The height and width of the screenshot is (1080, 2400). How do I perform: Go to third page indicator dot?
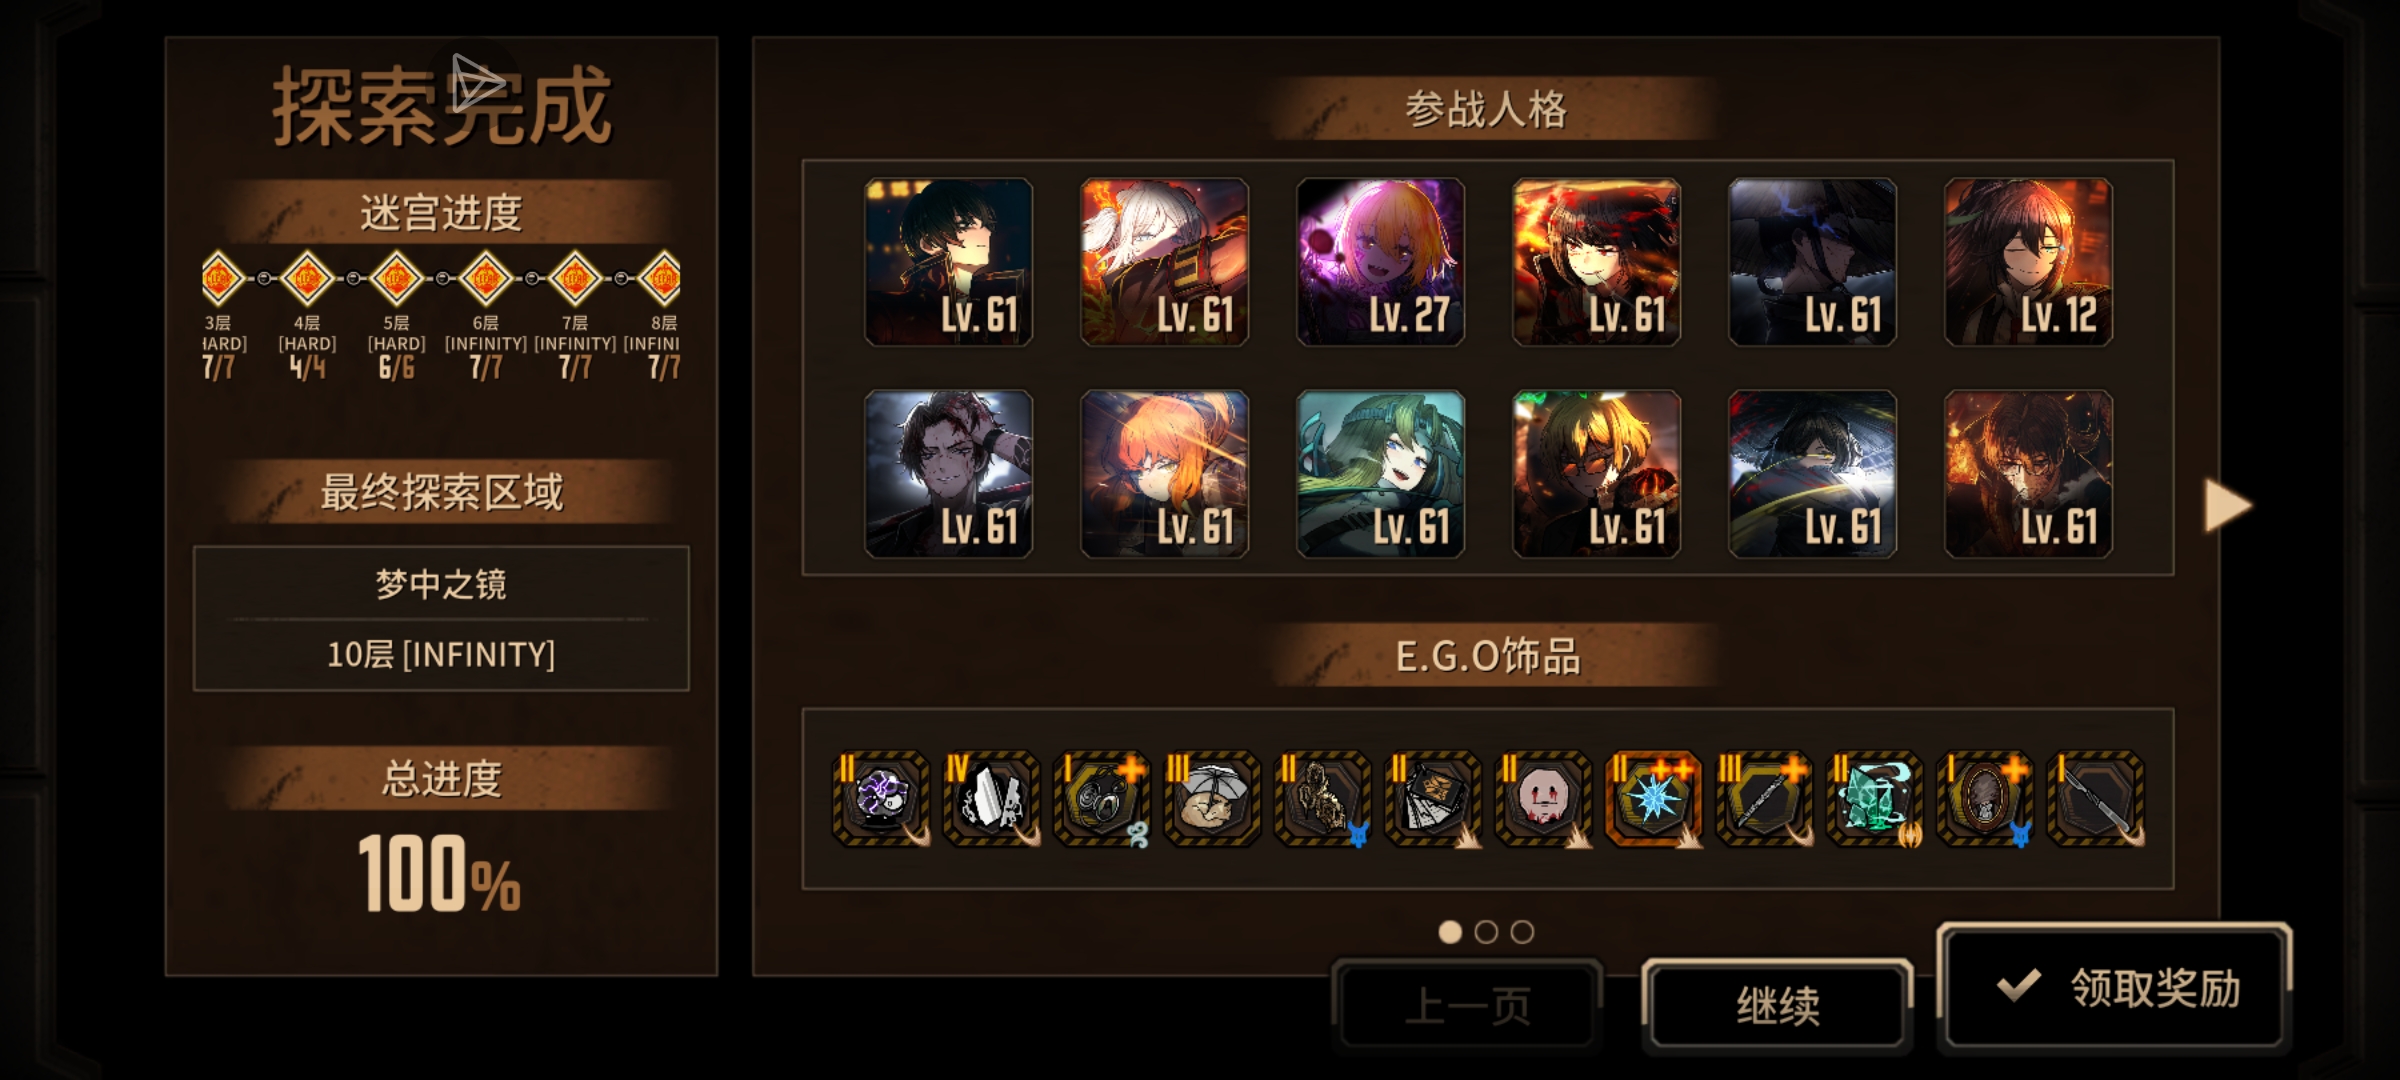click(x=1522, y=932)
